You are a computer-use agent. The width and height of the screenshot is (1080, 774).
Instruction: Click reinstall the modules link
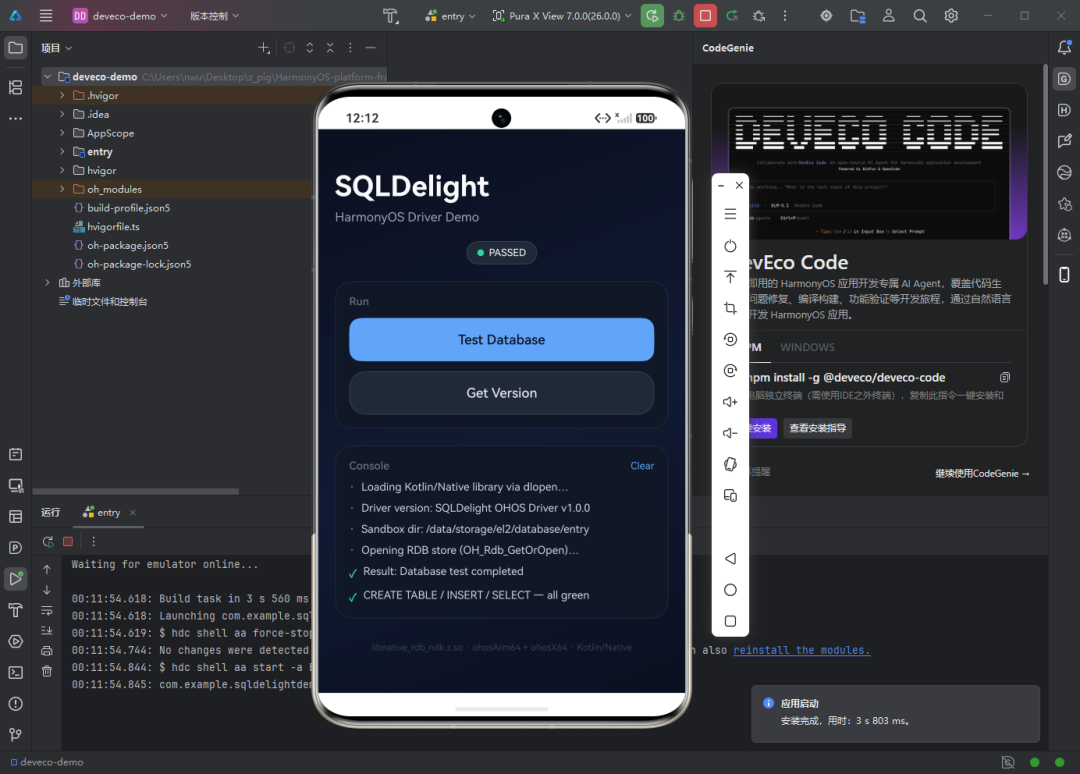tap(802, 650)
